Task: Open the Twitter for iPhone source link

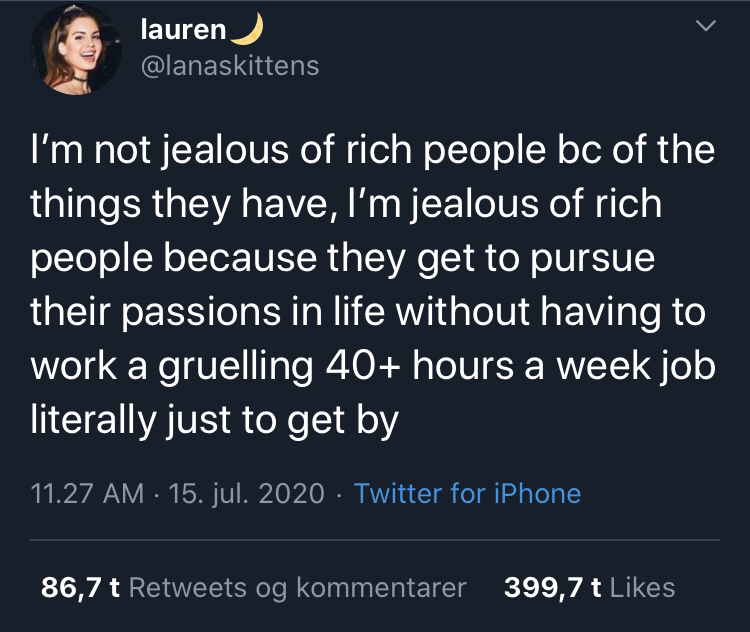Action: 467,493
